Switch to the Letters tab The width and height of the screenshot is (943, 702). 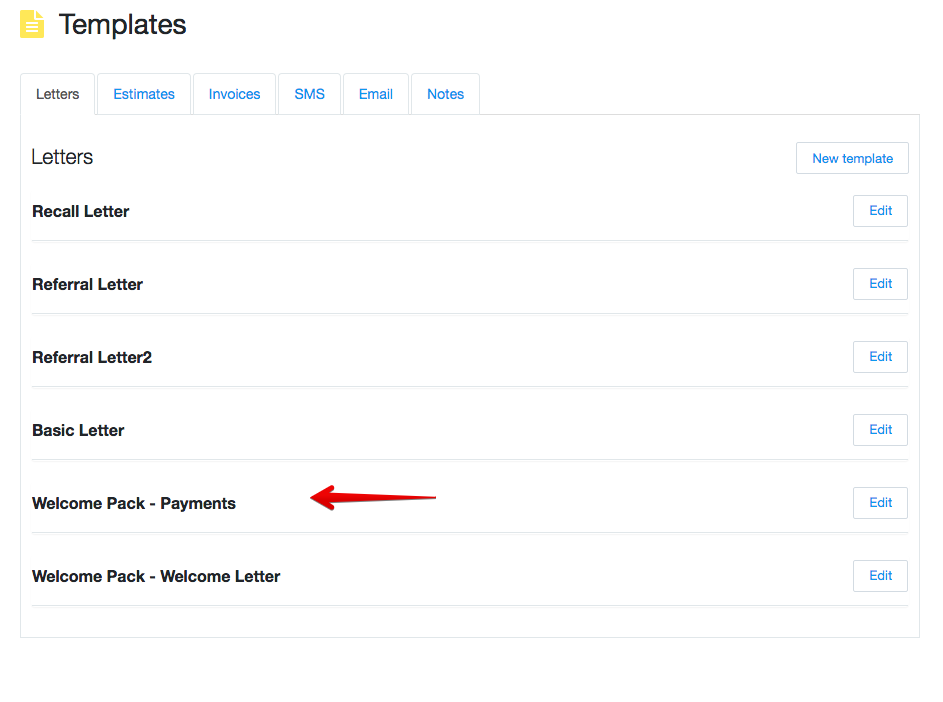tap(57, 94)
